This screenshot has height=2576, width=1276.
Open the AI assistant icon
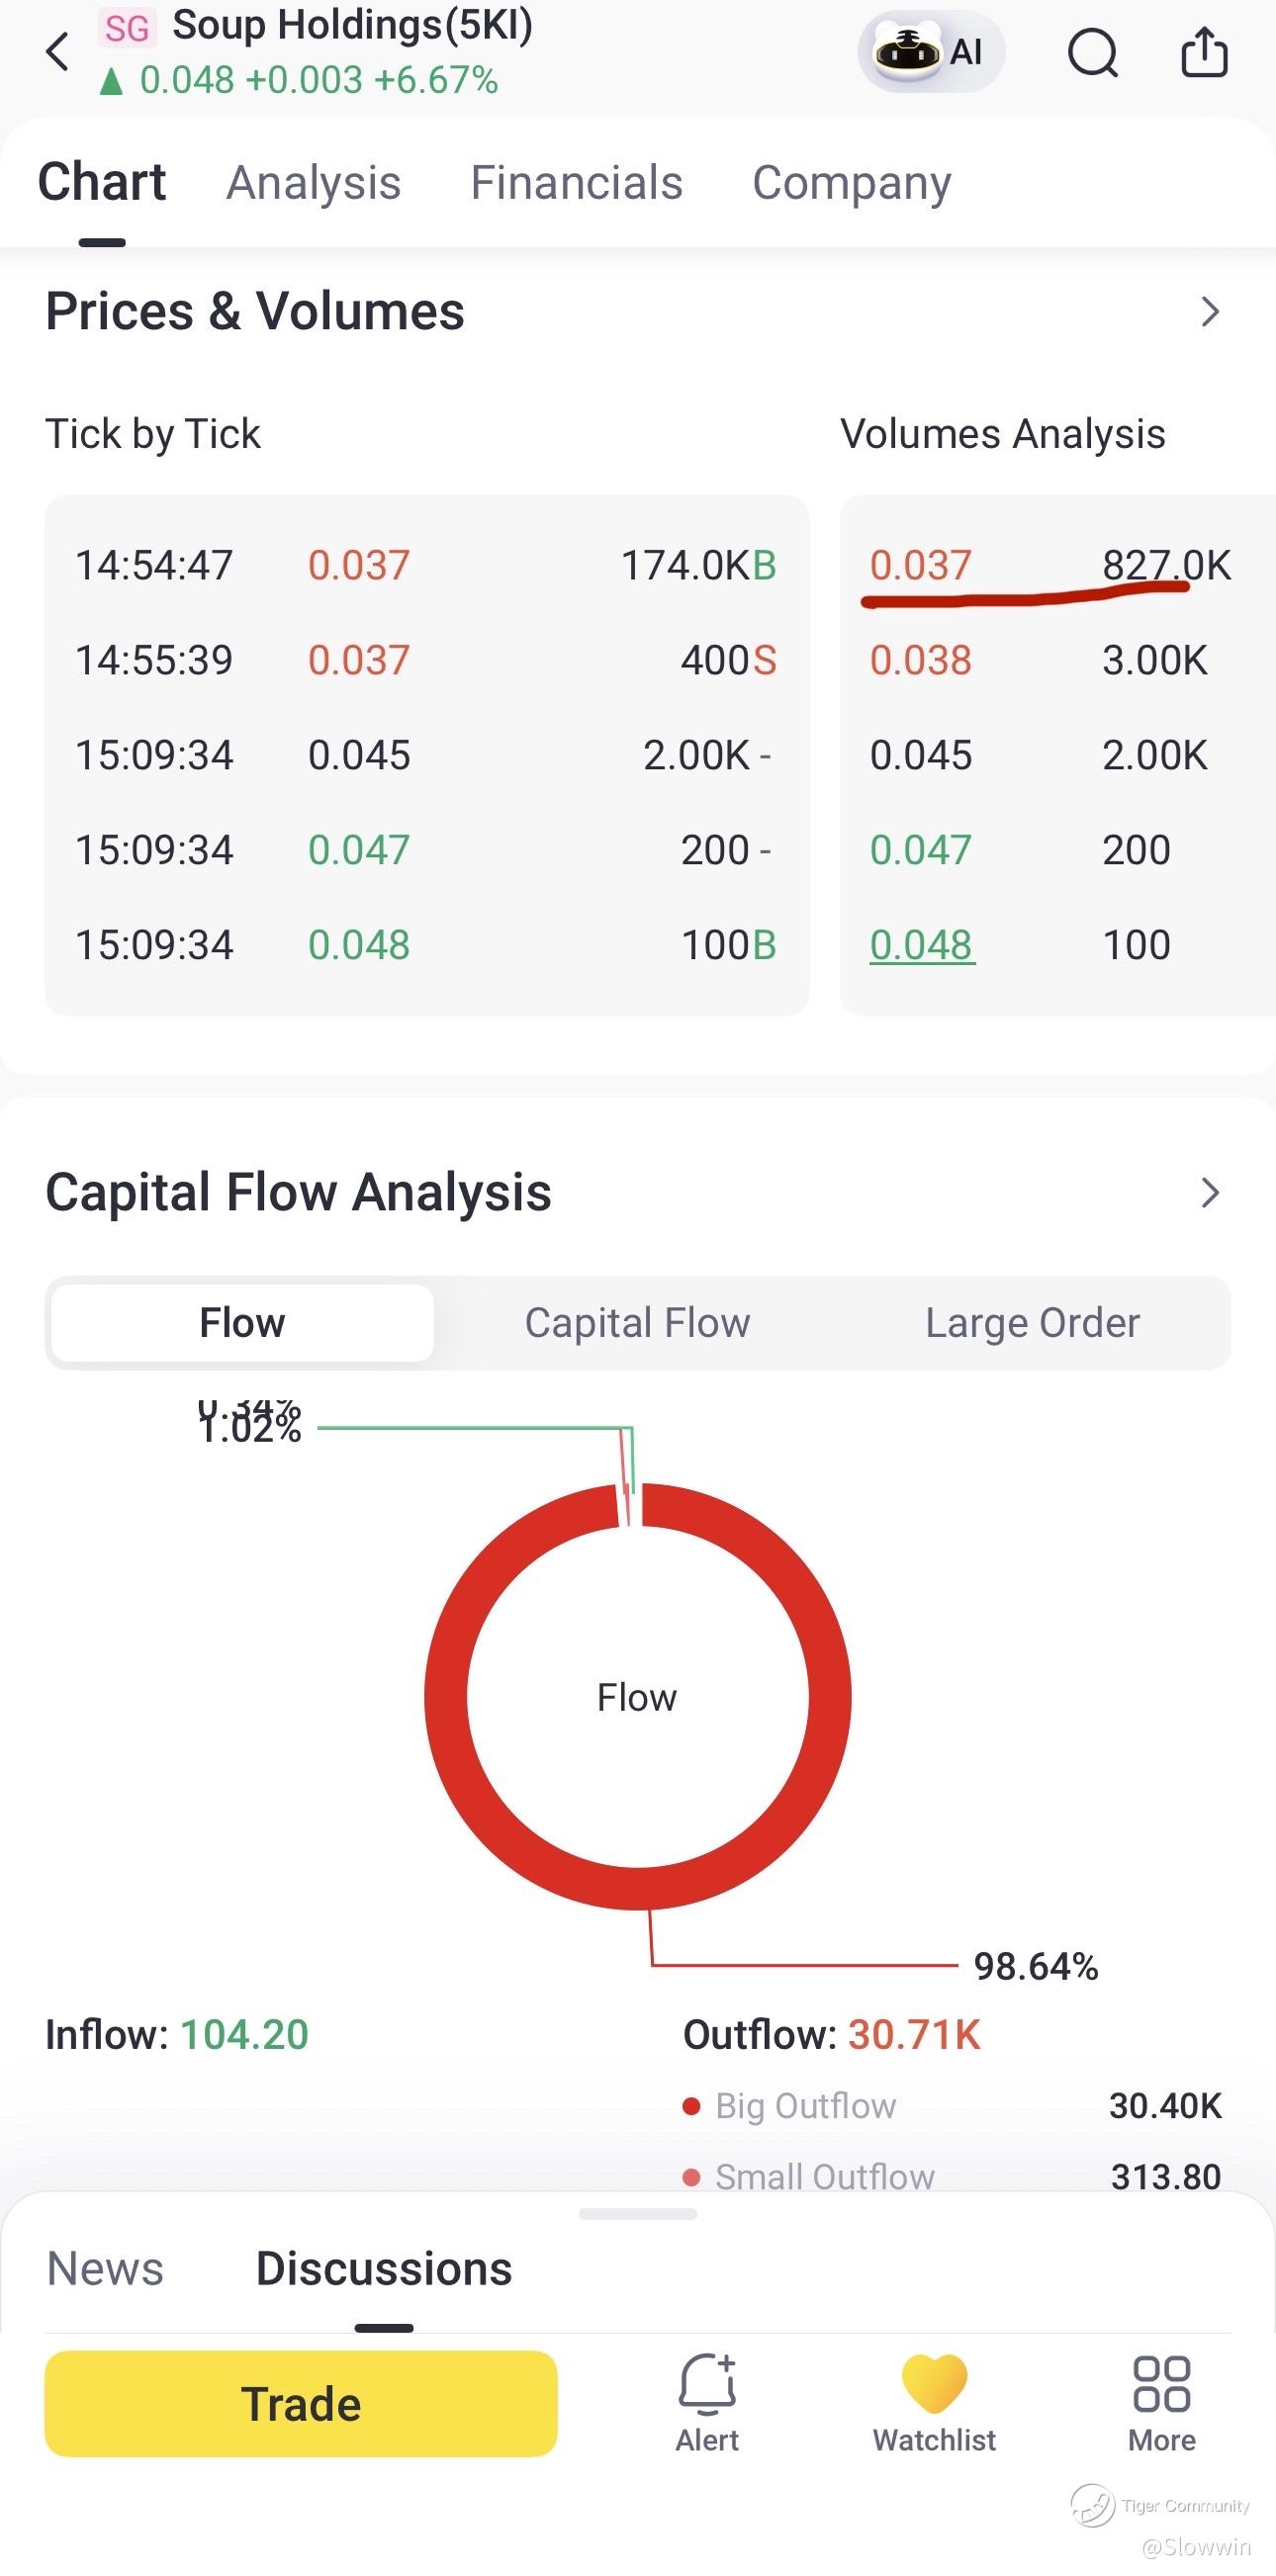tap(931, 52)
